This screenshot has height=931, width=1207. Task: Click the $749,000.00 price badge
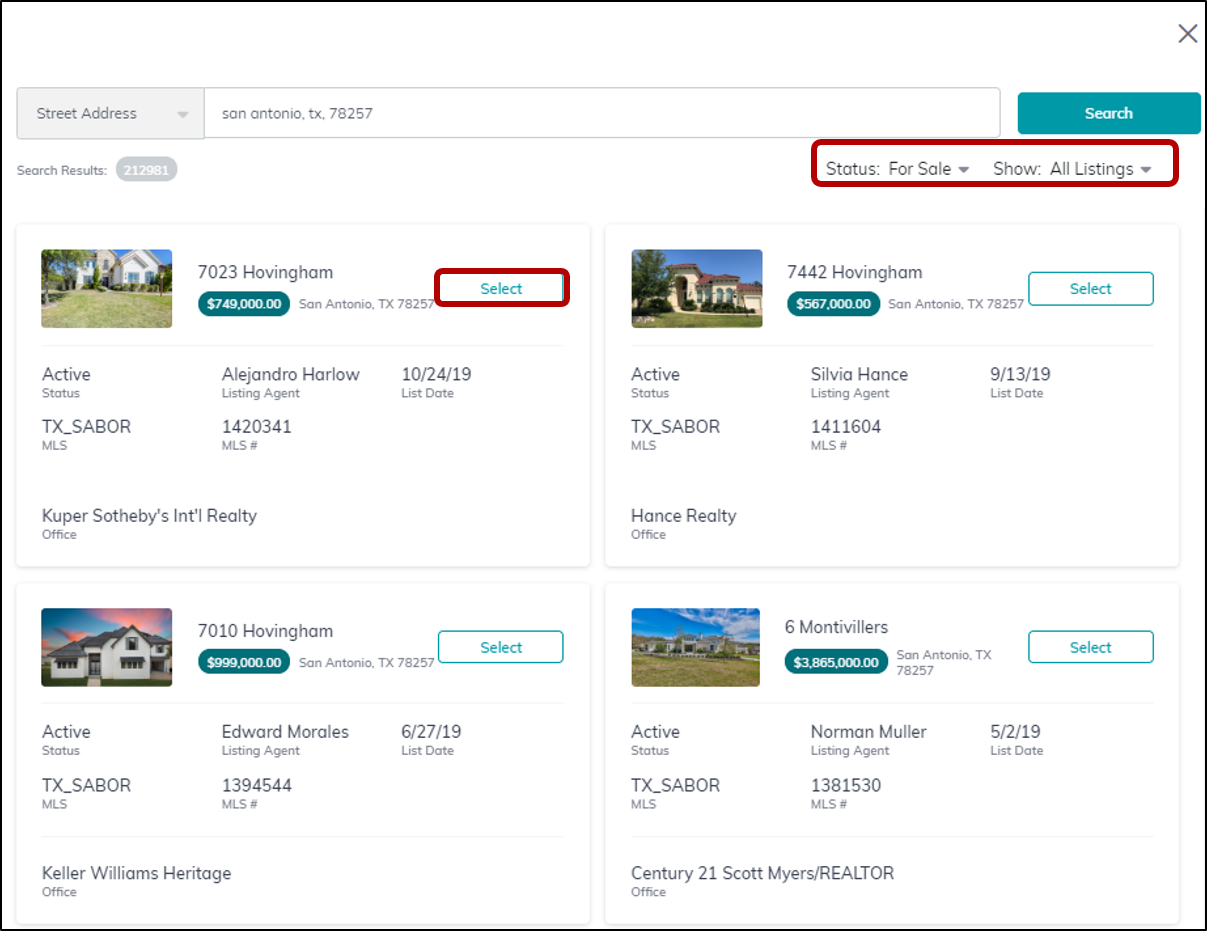244,303
